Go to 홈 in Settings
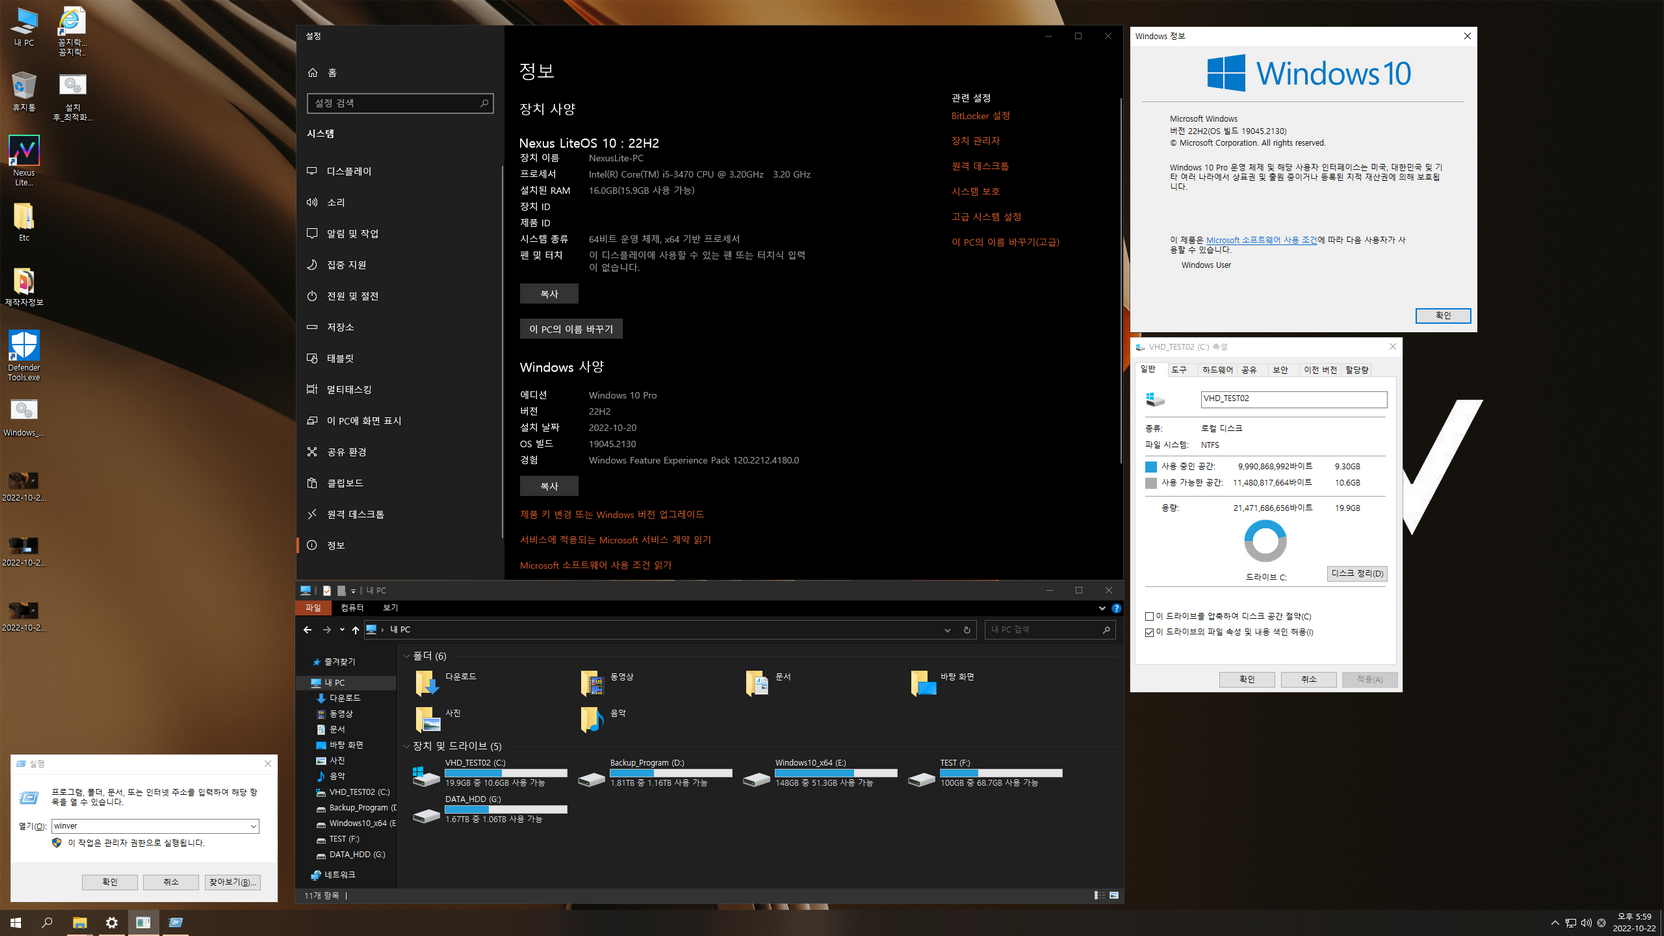The image size is (1664, 936). click(x=400, y=72)
